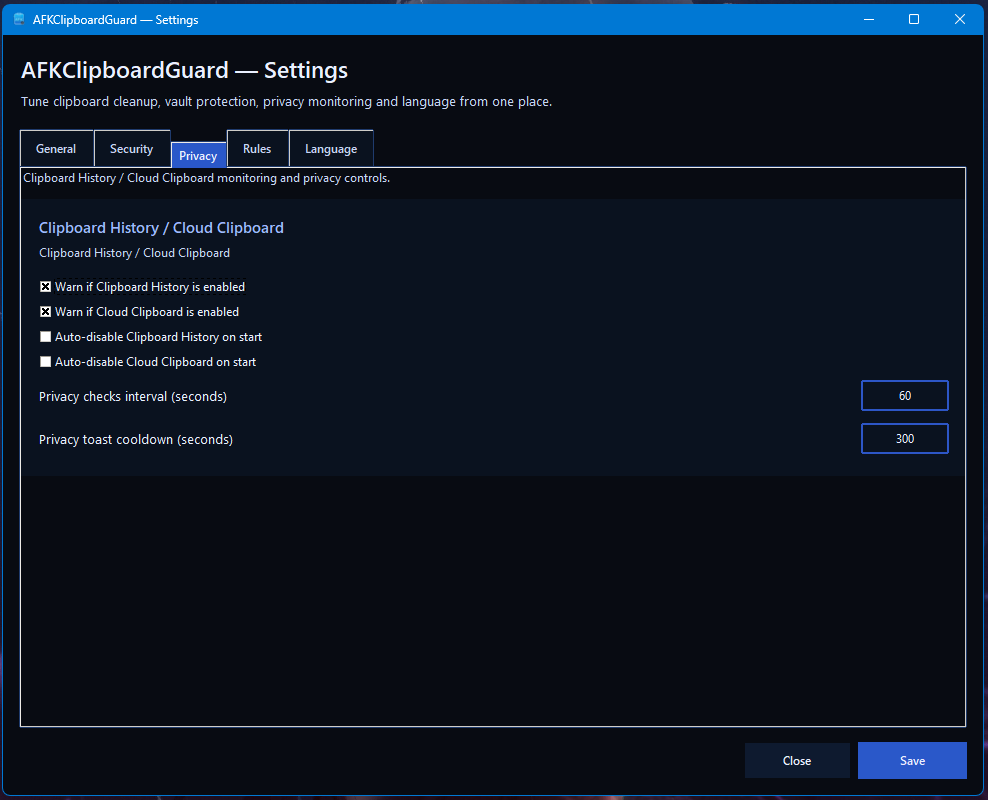This screenshot has height=800, width=988.
Task: Minimize the Settings window
Action: [x=868, y=19]
